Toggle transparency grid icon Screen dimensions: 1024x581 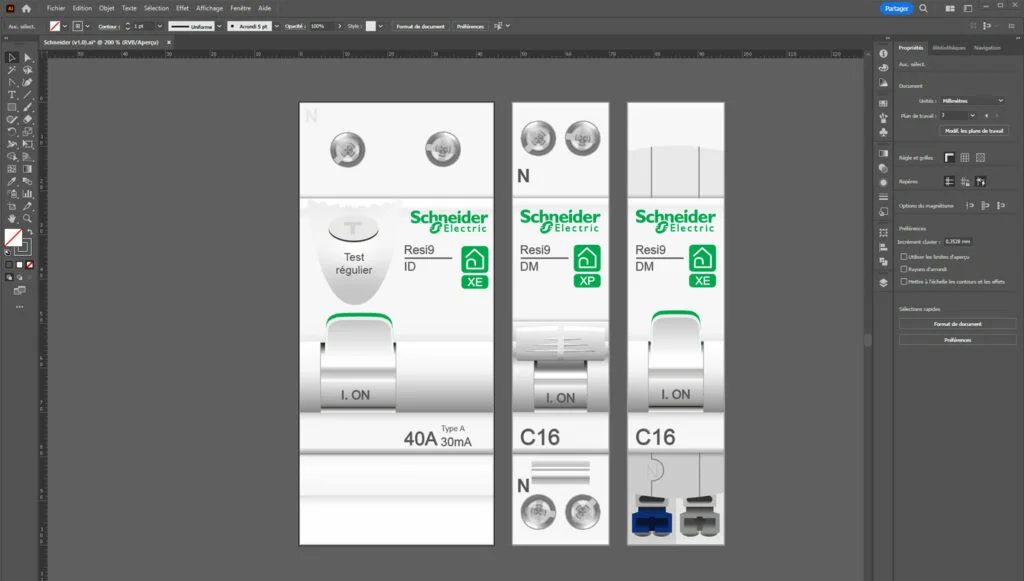(x=980, y=157)
